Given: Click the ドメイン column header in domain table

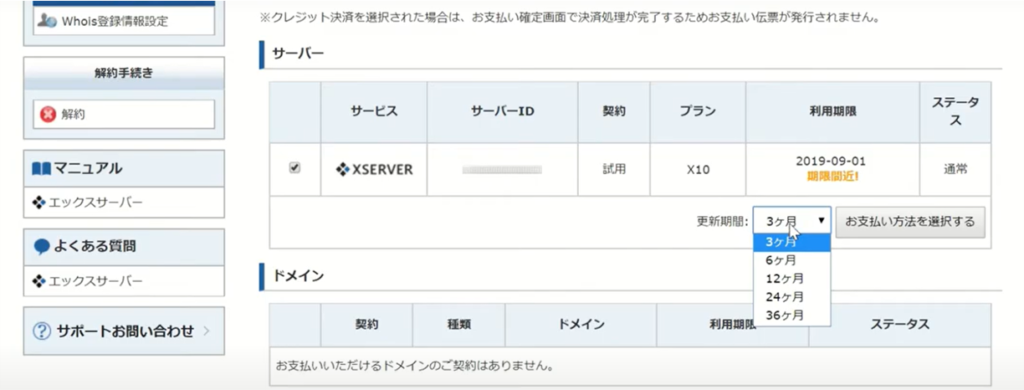Looking at the screenshot, I should (x=581, y=325).
